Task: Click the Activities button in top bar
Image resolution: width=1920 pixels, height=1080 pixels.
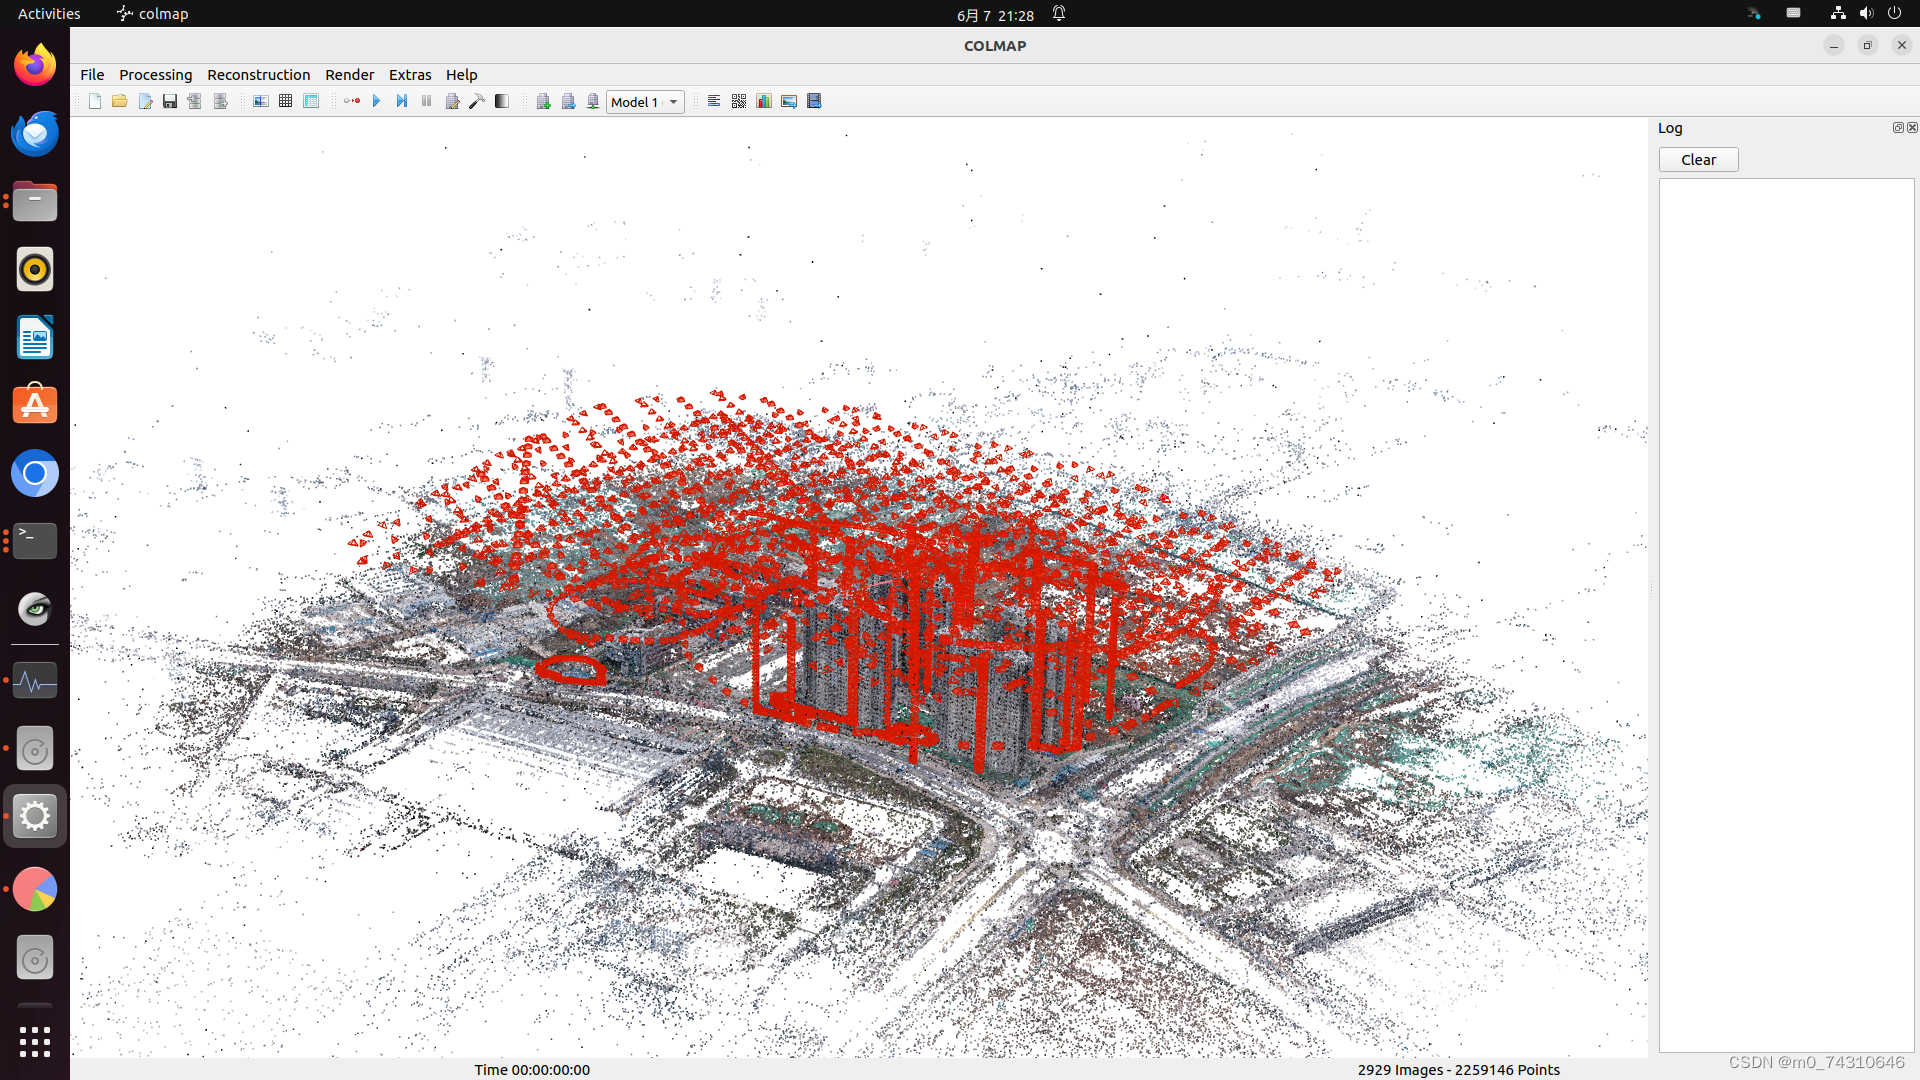Action: click(x=49, y=14)
